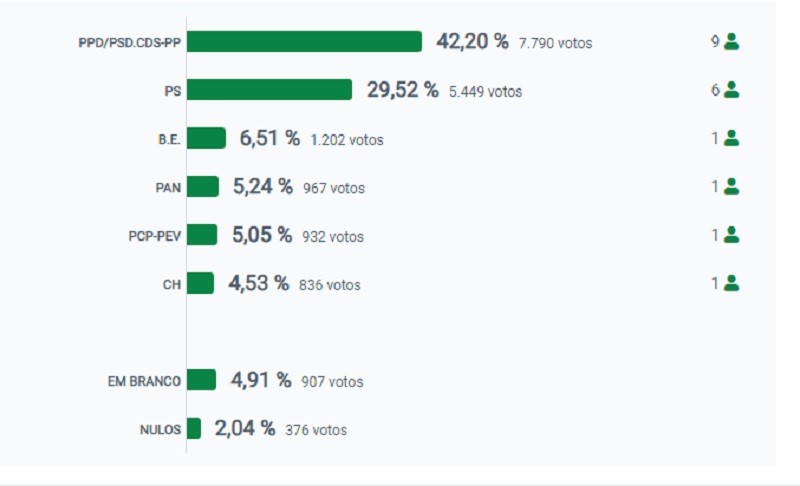800x486 pixels.
Task: Click the 42,20 % percentage value
Action: point(472,41)
